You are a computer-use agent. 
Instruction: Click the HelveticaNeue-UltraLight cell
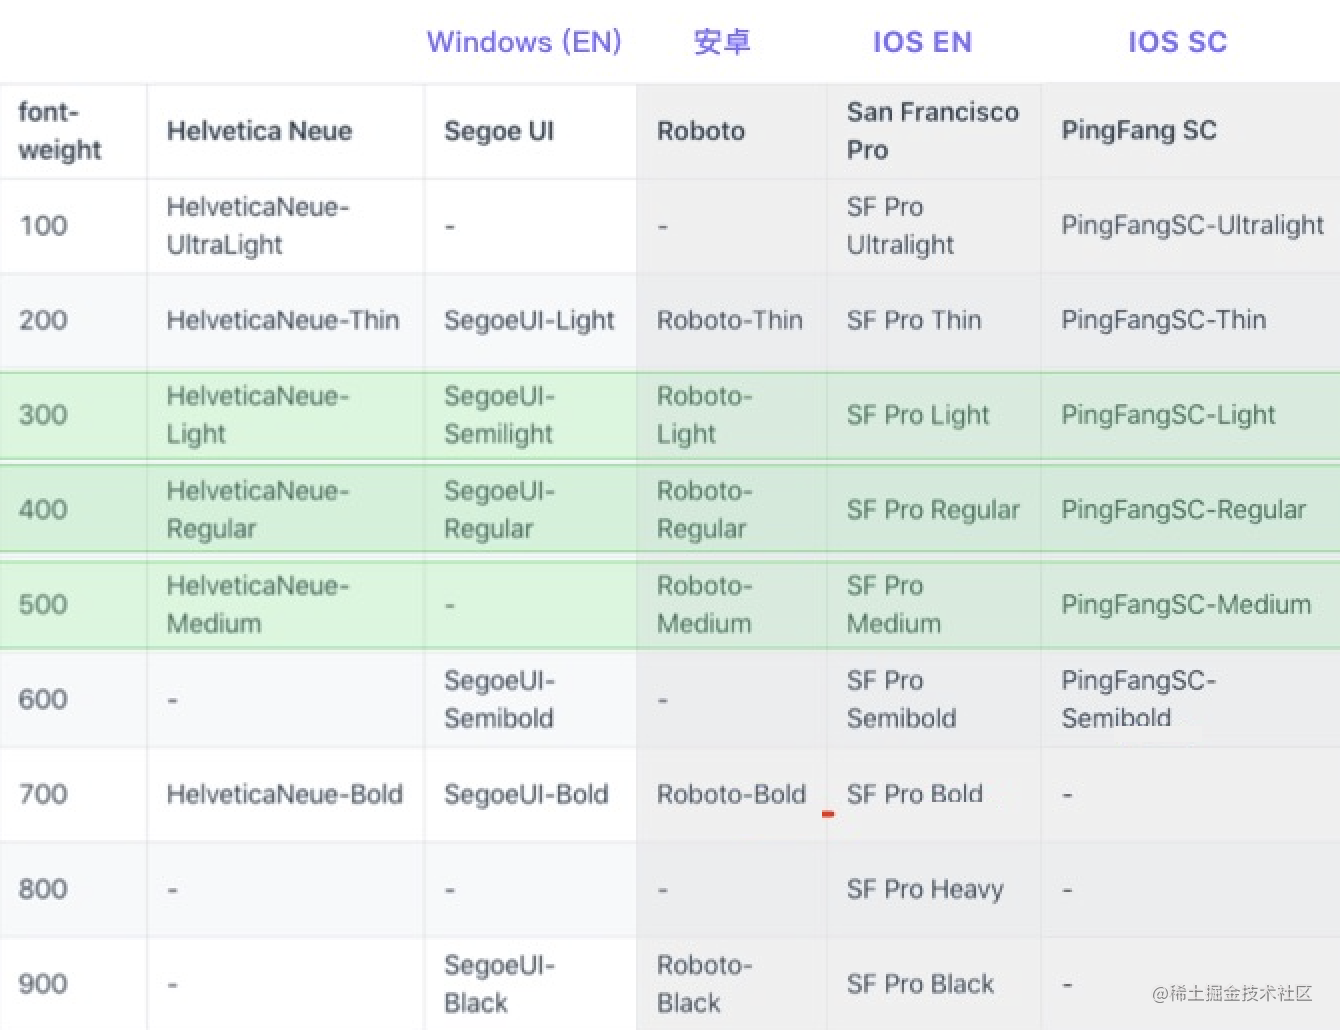(286, 226)
